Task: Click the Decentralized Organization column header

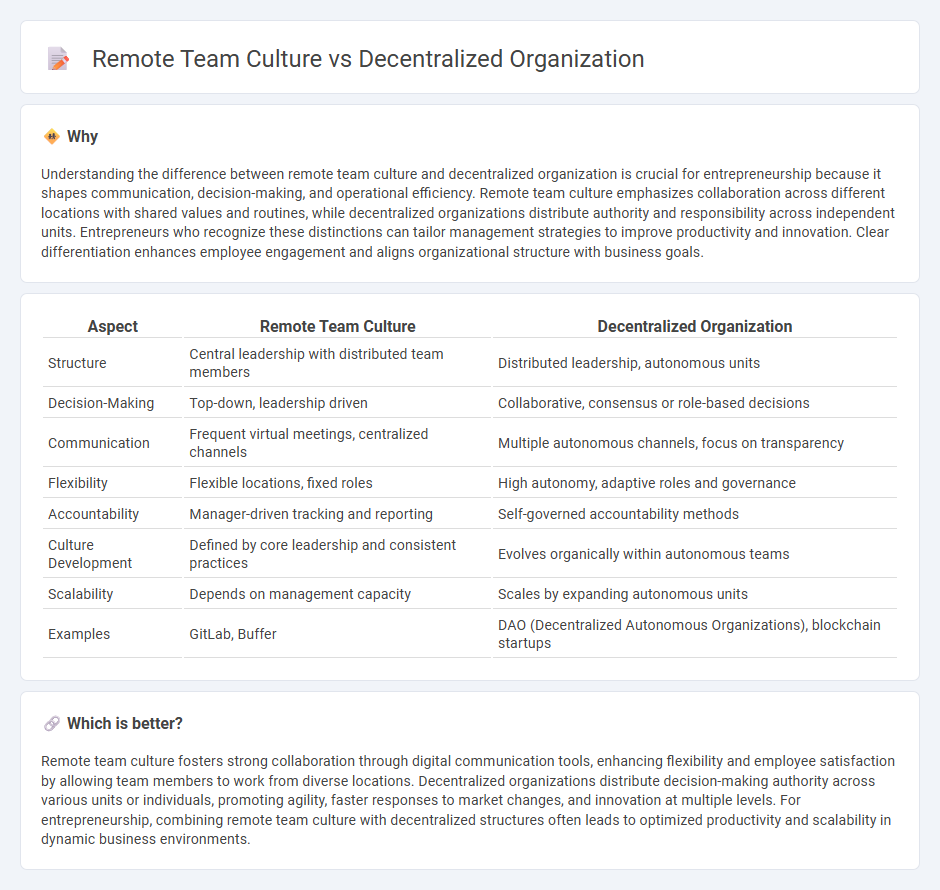Action: click(695, 326)
